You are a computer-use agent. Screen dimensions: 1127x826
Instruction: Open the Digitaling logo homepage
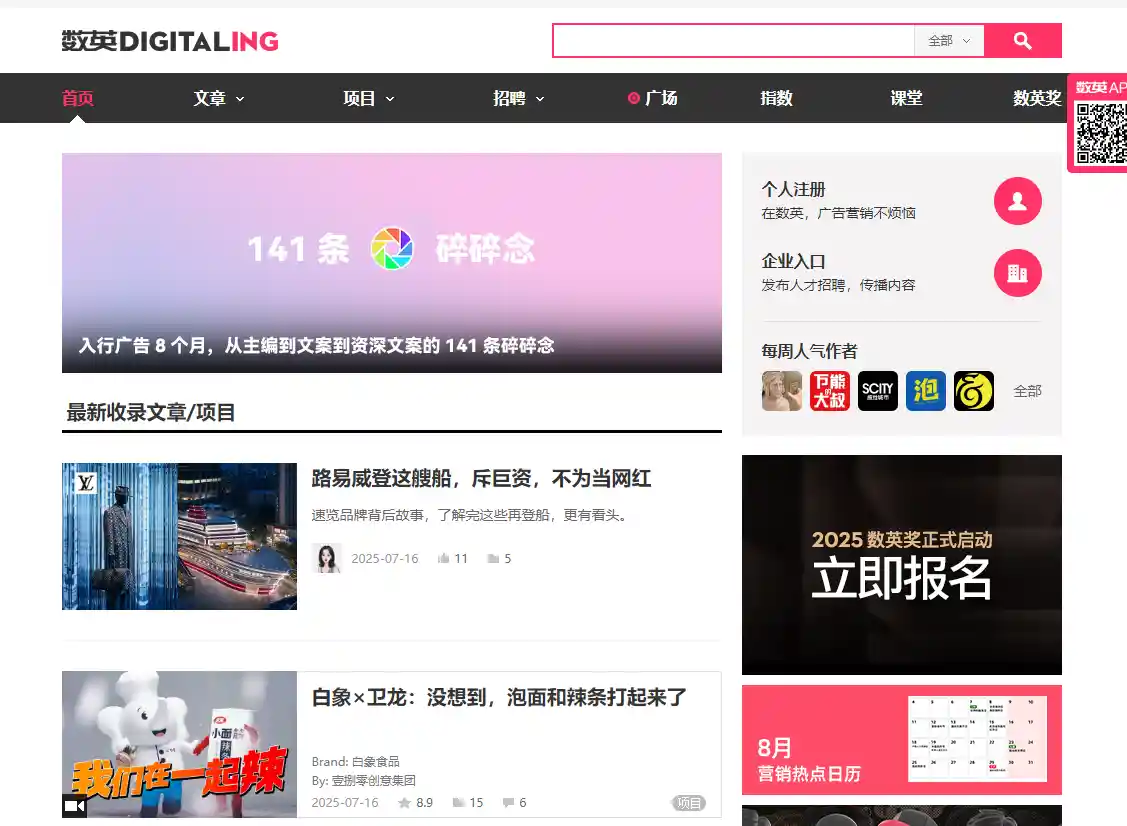pos(170,41)
